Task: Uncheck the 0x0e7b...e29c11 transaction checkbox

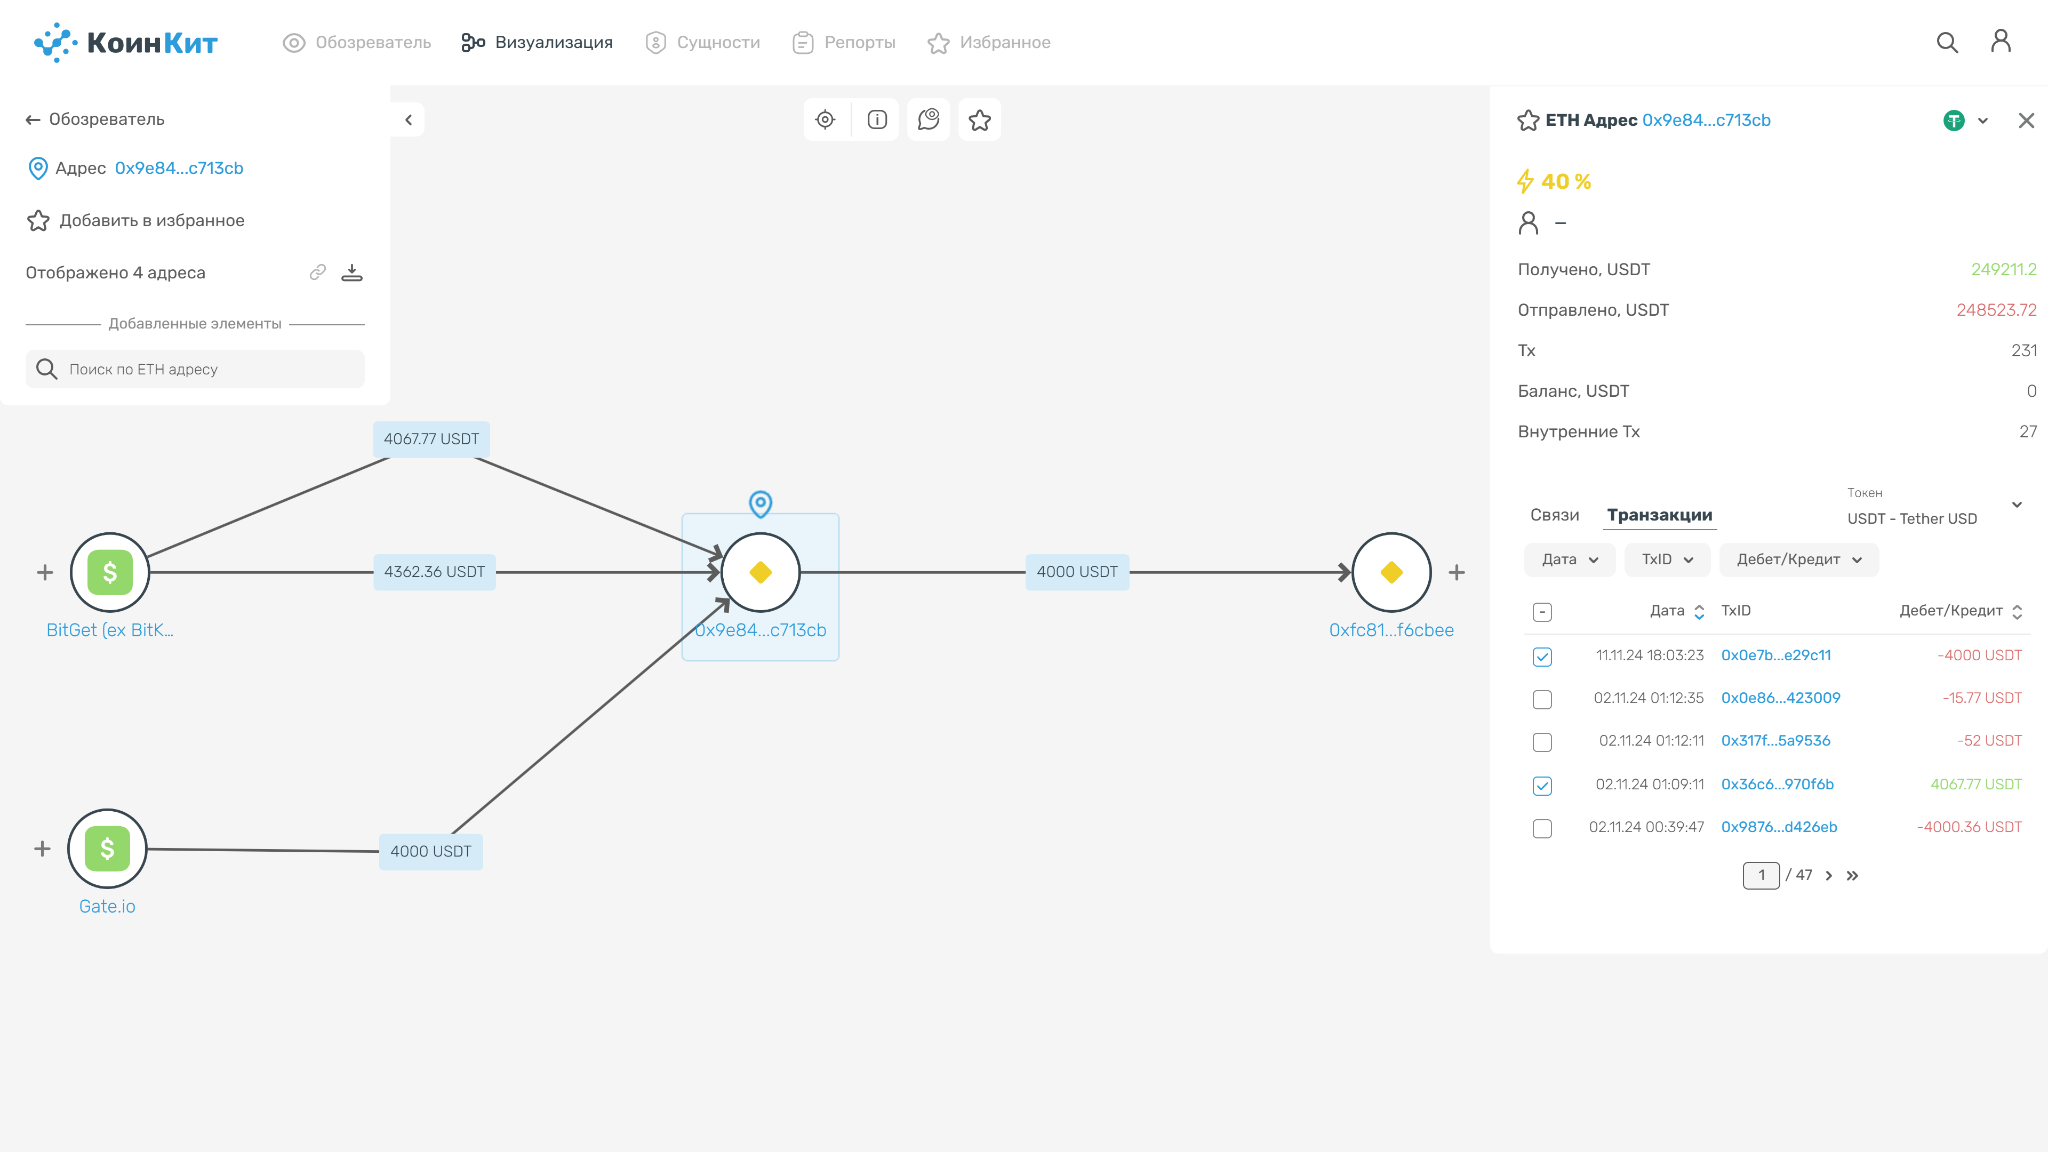Action: point(1542,657)
